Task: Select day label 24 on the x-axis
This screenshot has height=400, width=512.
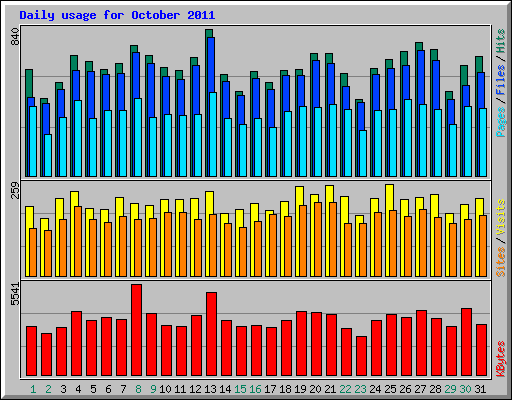Action: (x=375, y=389)
